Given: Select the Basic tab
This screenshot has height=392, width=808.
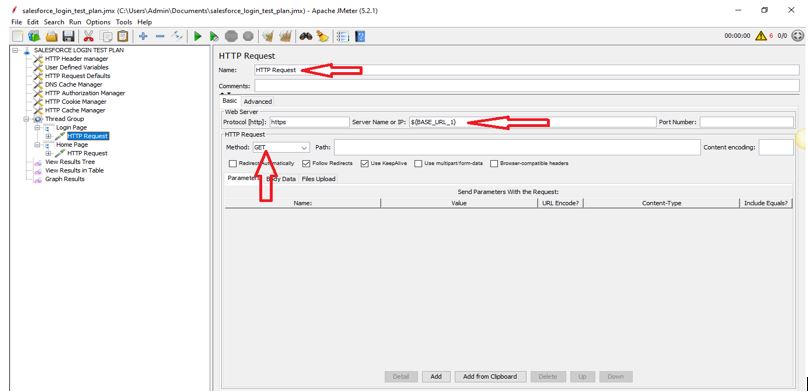Looking at the screenshot, I should 229,101.
